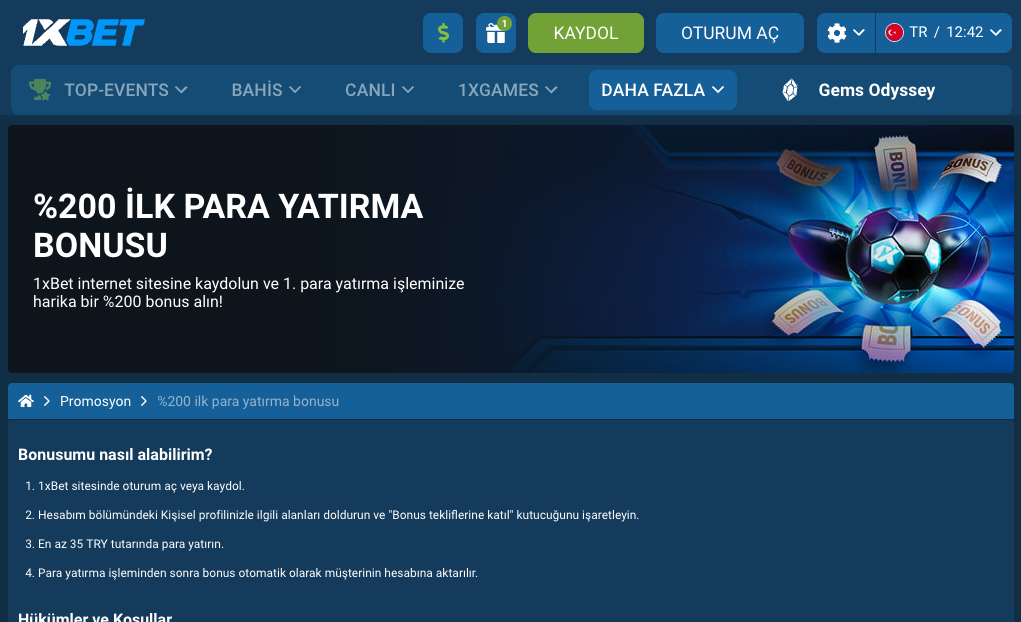Open the DAHA FAZLA menu
This screenshot has height=622, width=1021.
[x=663, y=90]
